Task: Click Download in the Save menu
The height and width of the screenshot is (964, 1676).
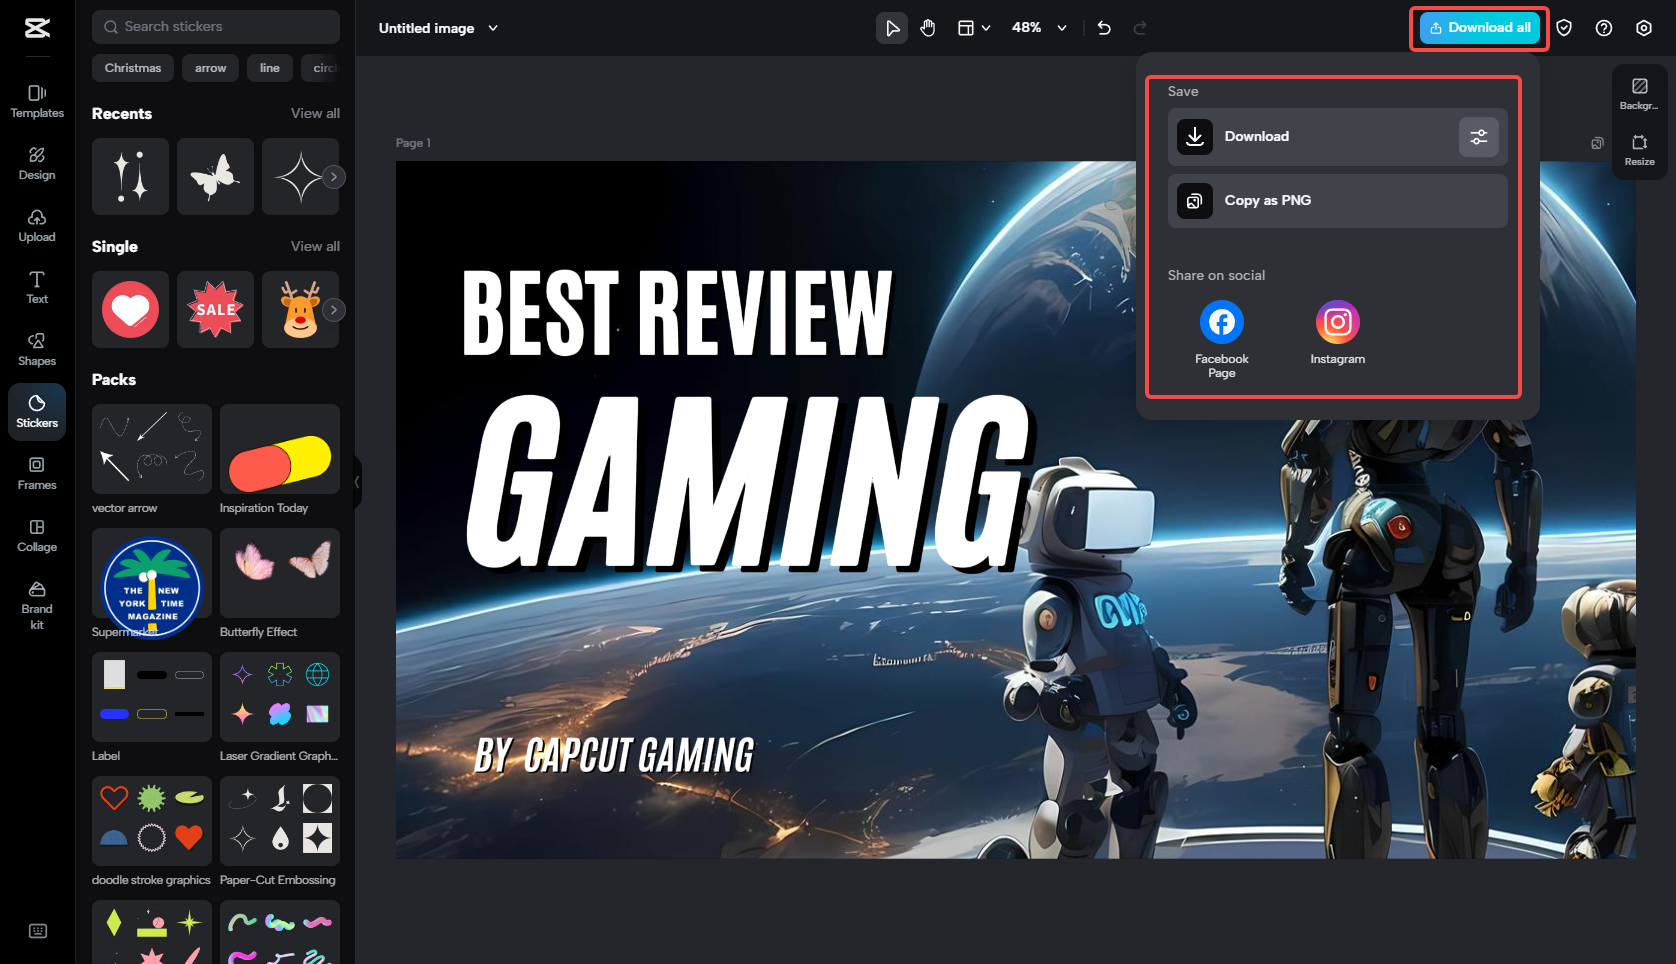Action: coord(1338,137)
